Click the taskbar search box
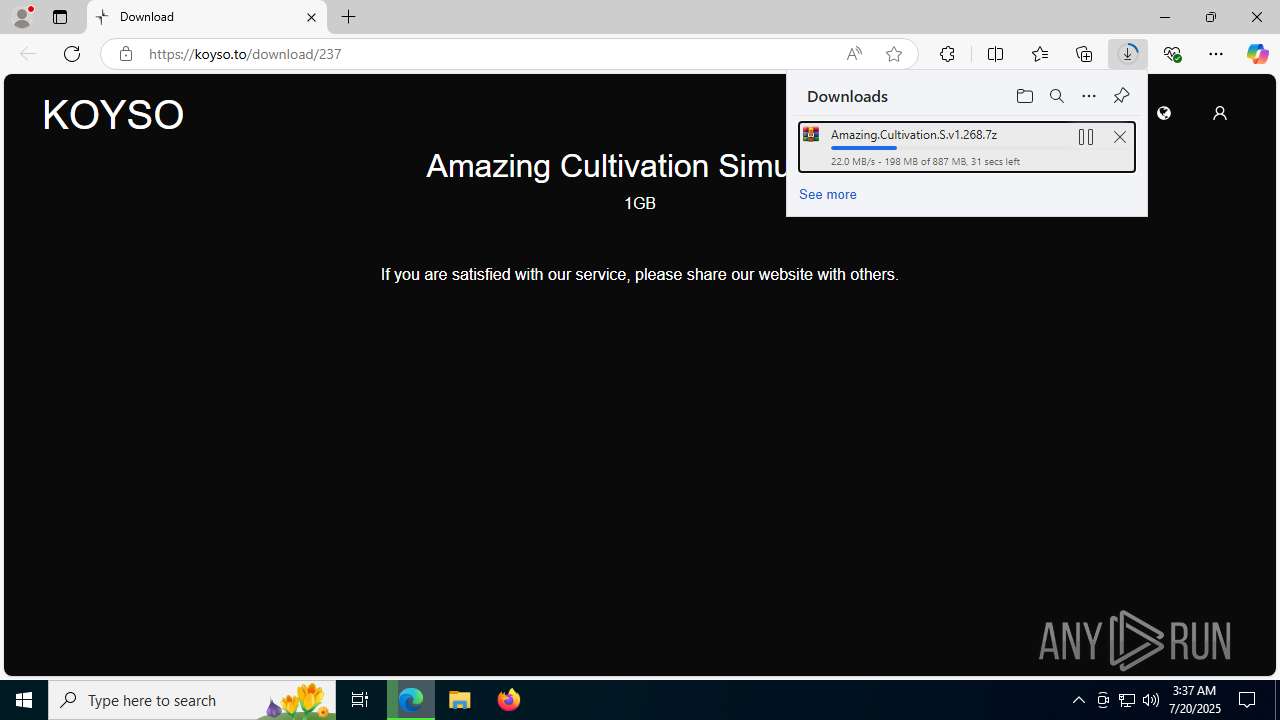This screenshot has height=720, width=1280. pyautogui.click(x=192, y=700)
